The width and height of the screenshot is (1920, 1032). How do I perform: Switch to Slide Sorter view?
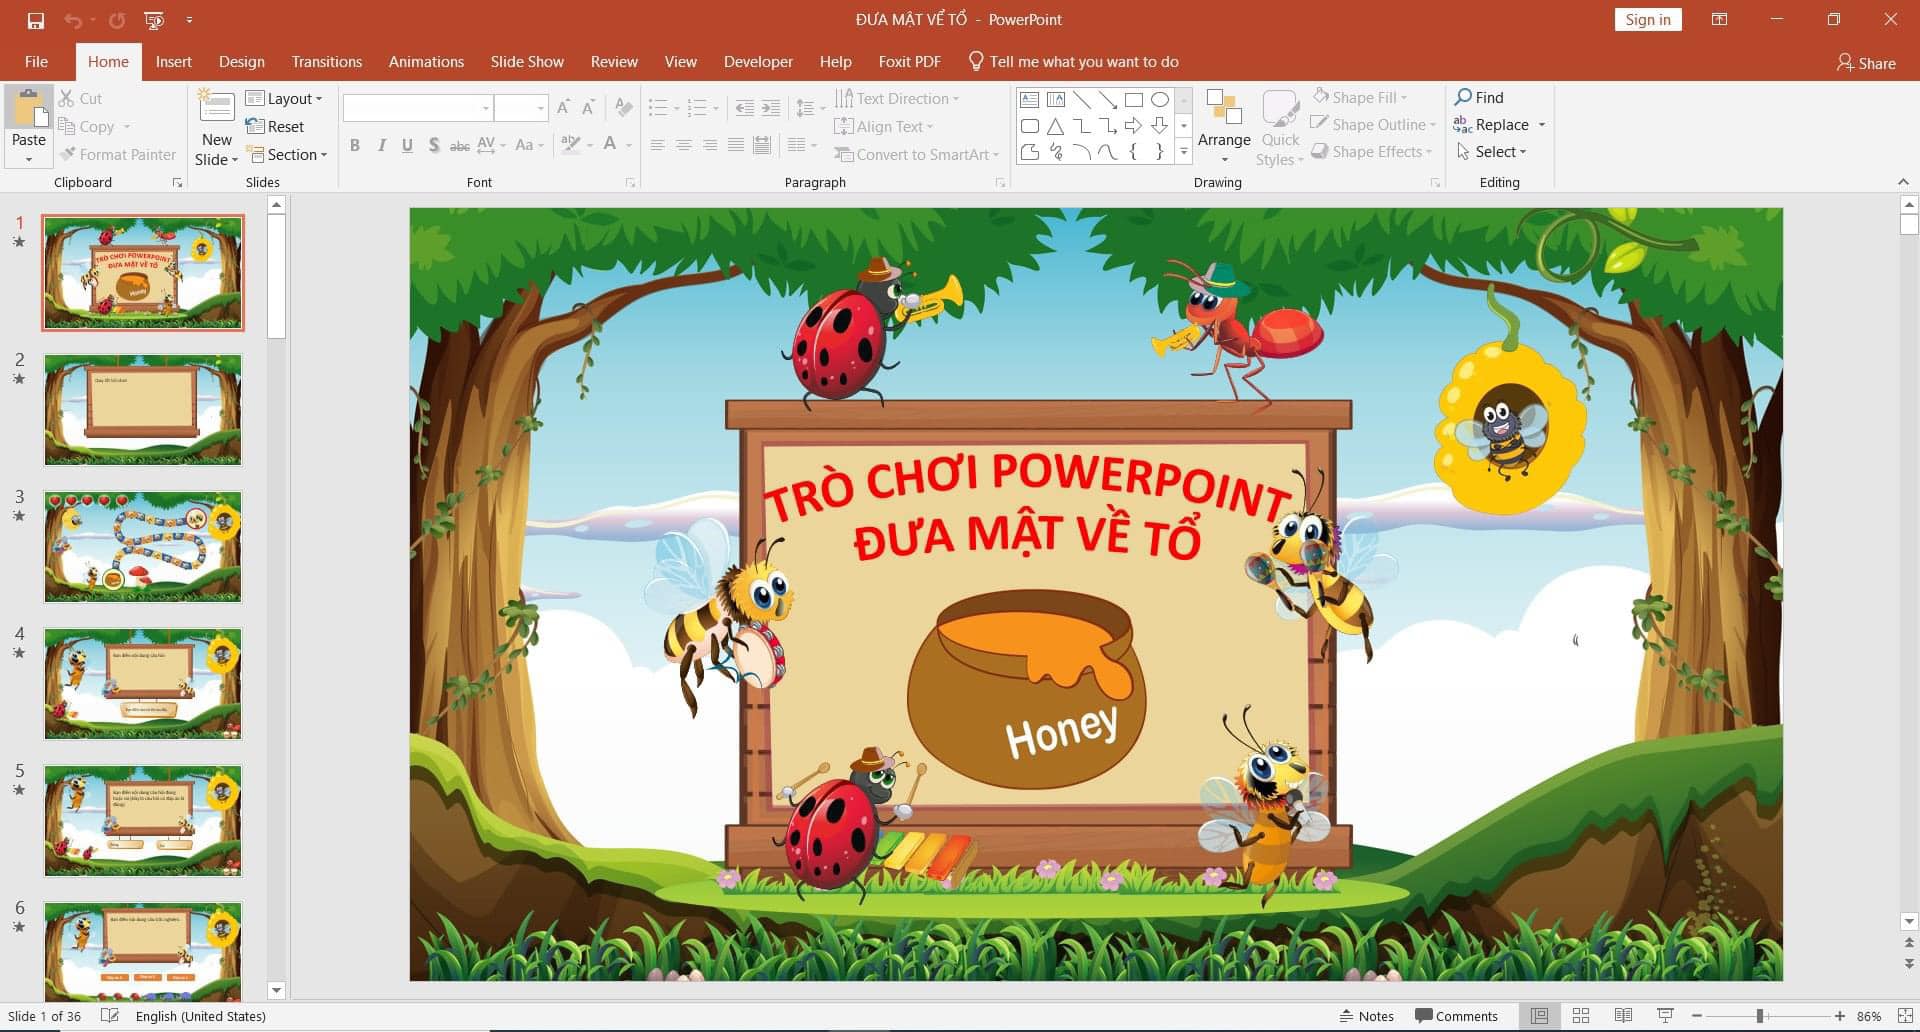1581,1016
